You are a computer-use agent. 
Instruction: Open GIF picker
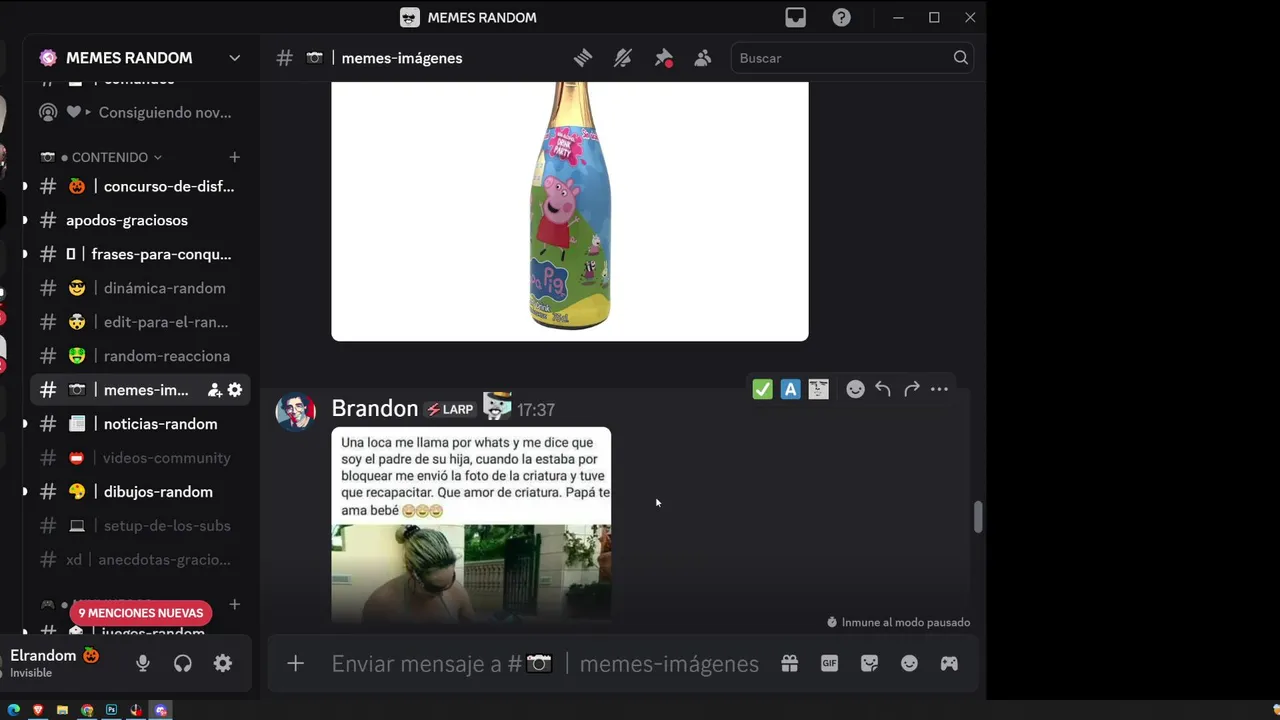(829, 663)
